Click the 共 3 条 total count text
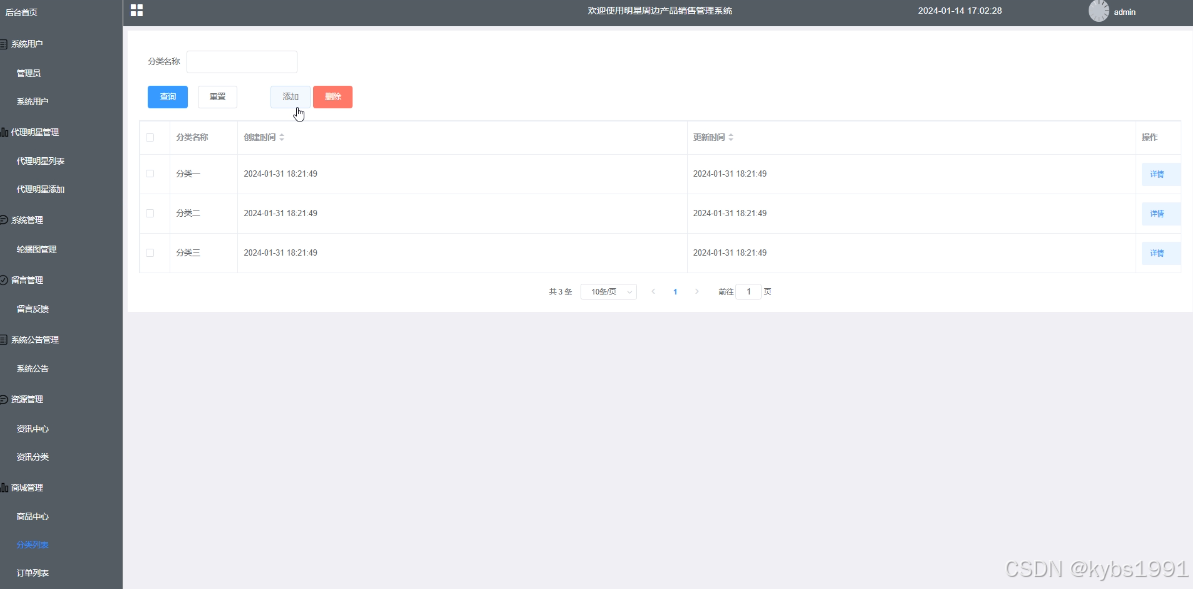Viewport: 1193px width, 589px height. point(560,291)
